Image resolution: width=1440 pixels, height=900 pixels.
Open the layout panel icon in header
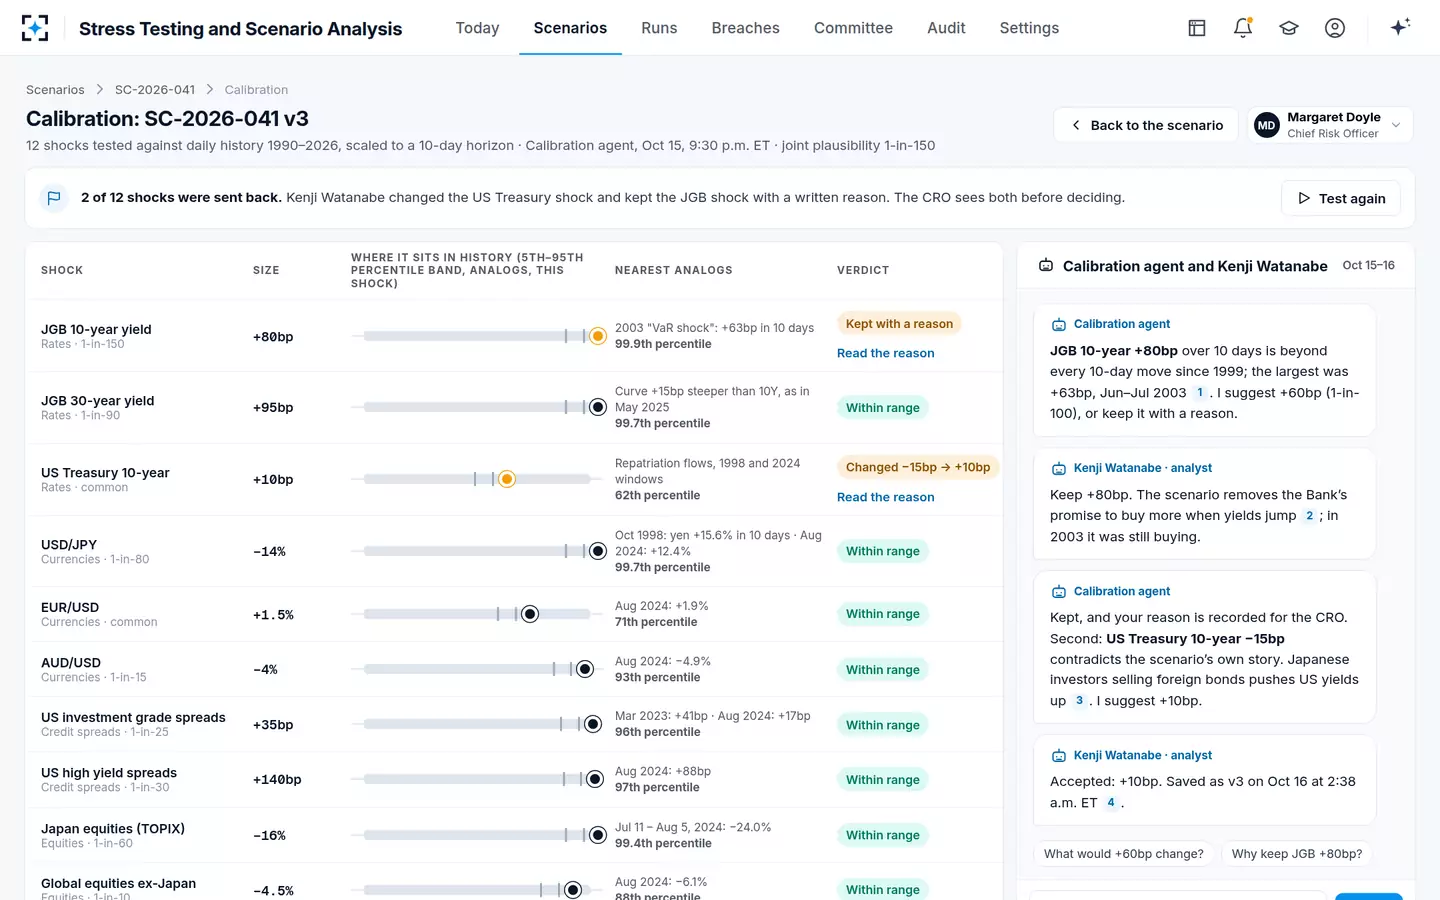tap(1197, 28)
